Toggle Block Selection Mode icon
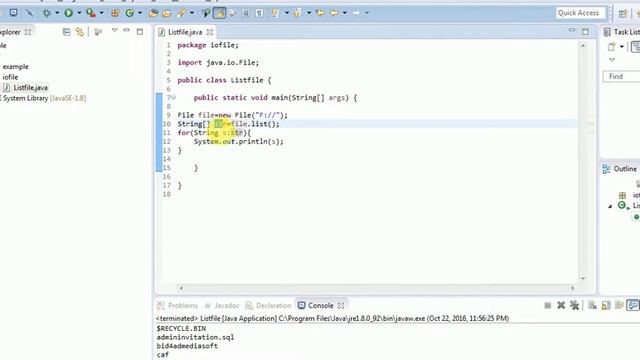Screen dimensions: 640x360 [246, 13]
